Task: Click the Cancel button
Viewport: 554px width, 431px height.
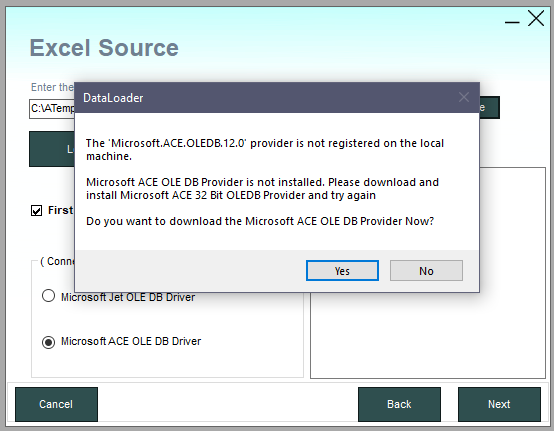Action: click(x=56, y=404)
